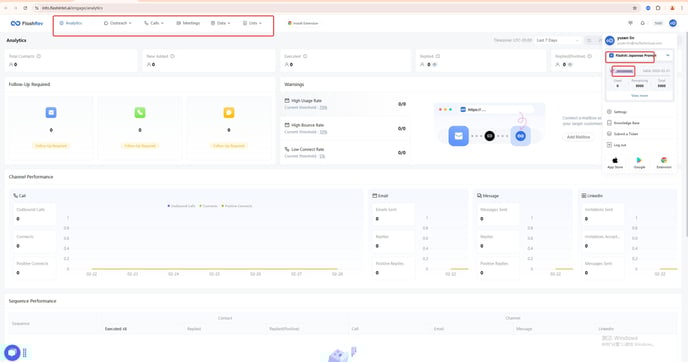Click the Email channel heading

pos(380,196)
